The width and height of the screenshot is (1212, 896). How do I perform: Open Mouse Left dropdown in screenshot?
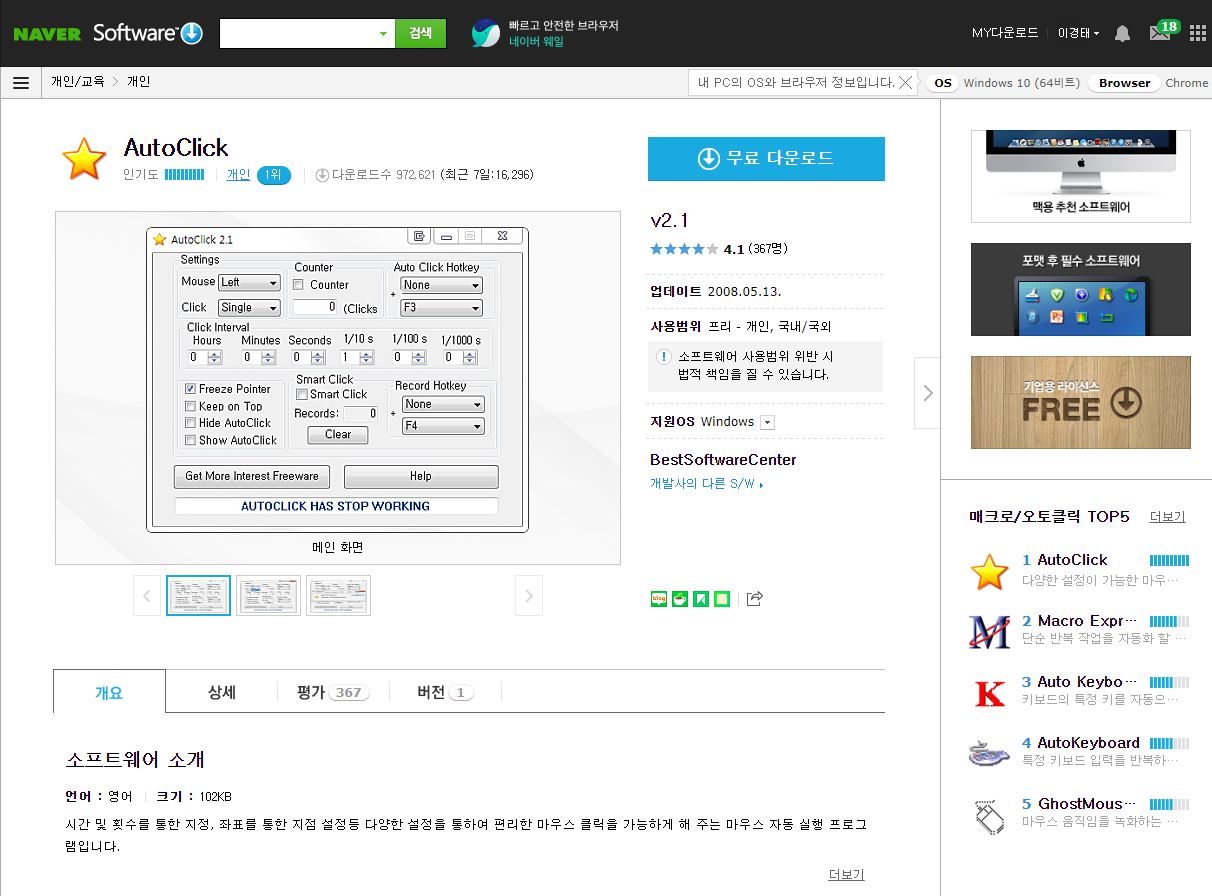249,283
